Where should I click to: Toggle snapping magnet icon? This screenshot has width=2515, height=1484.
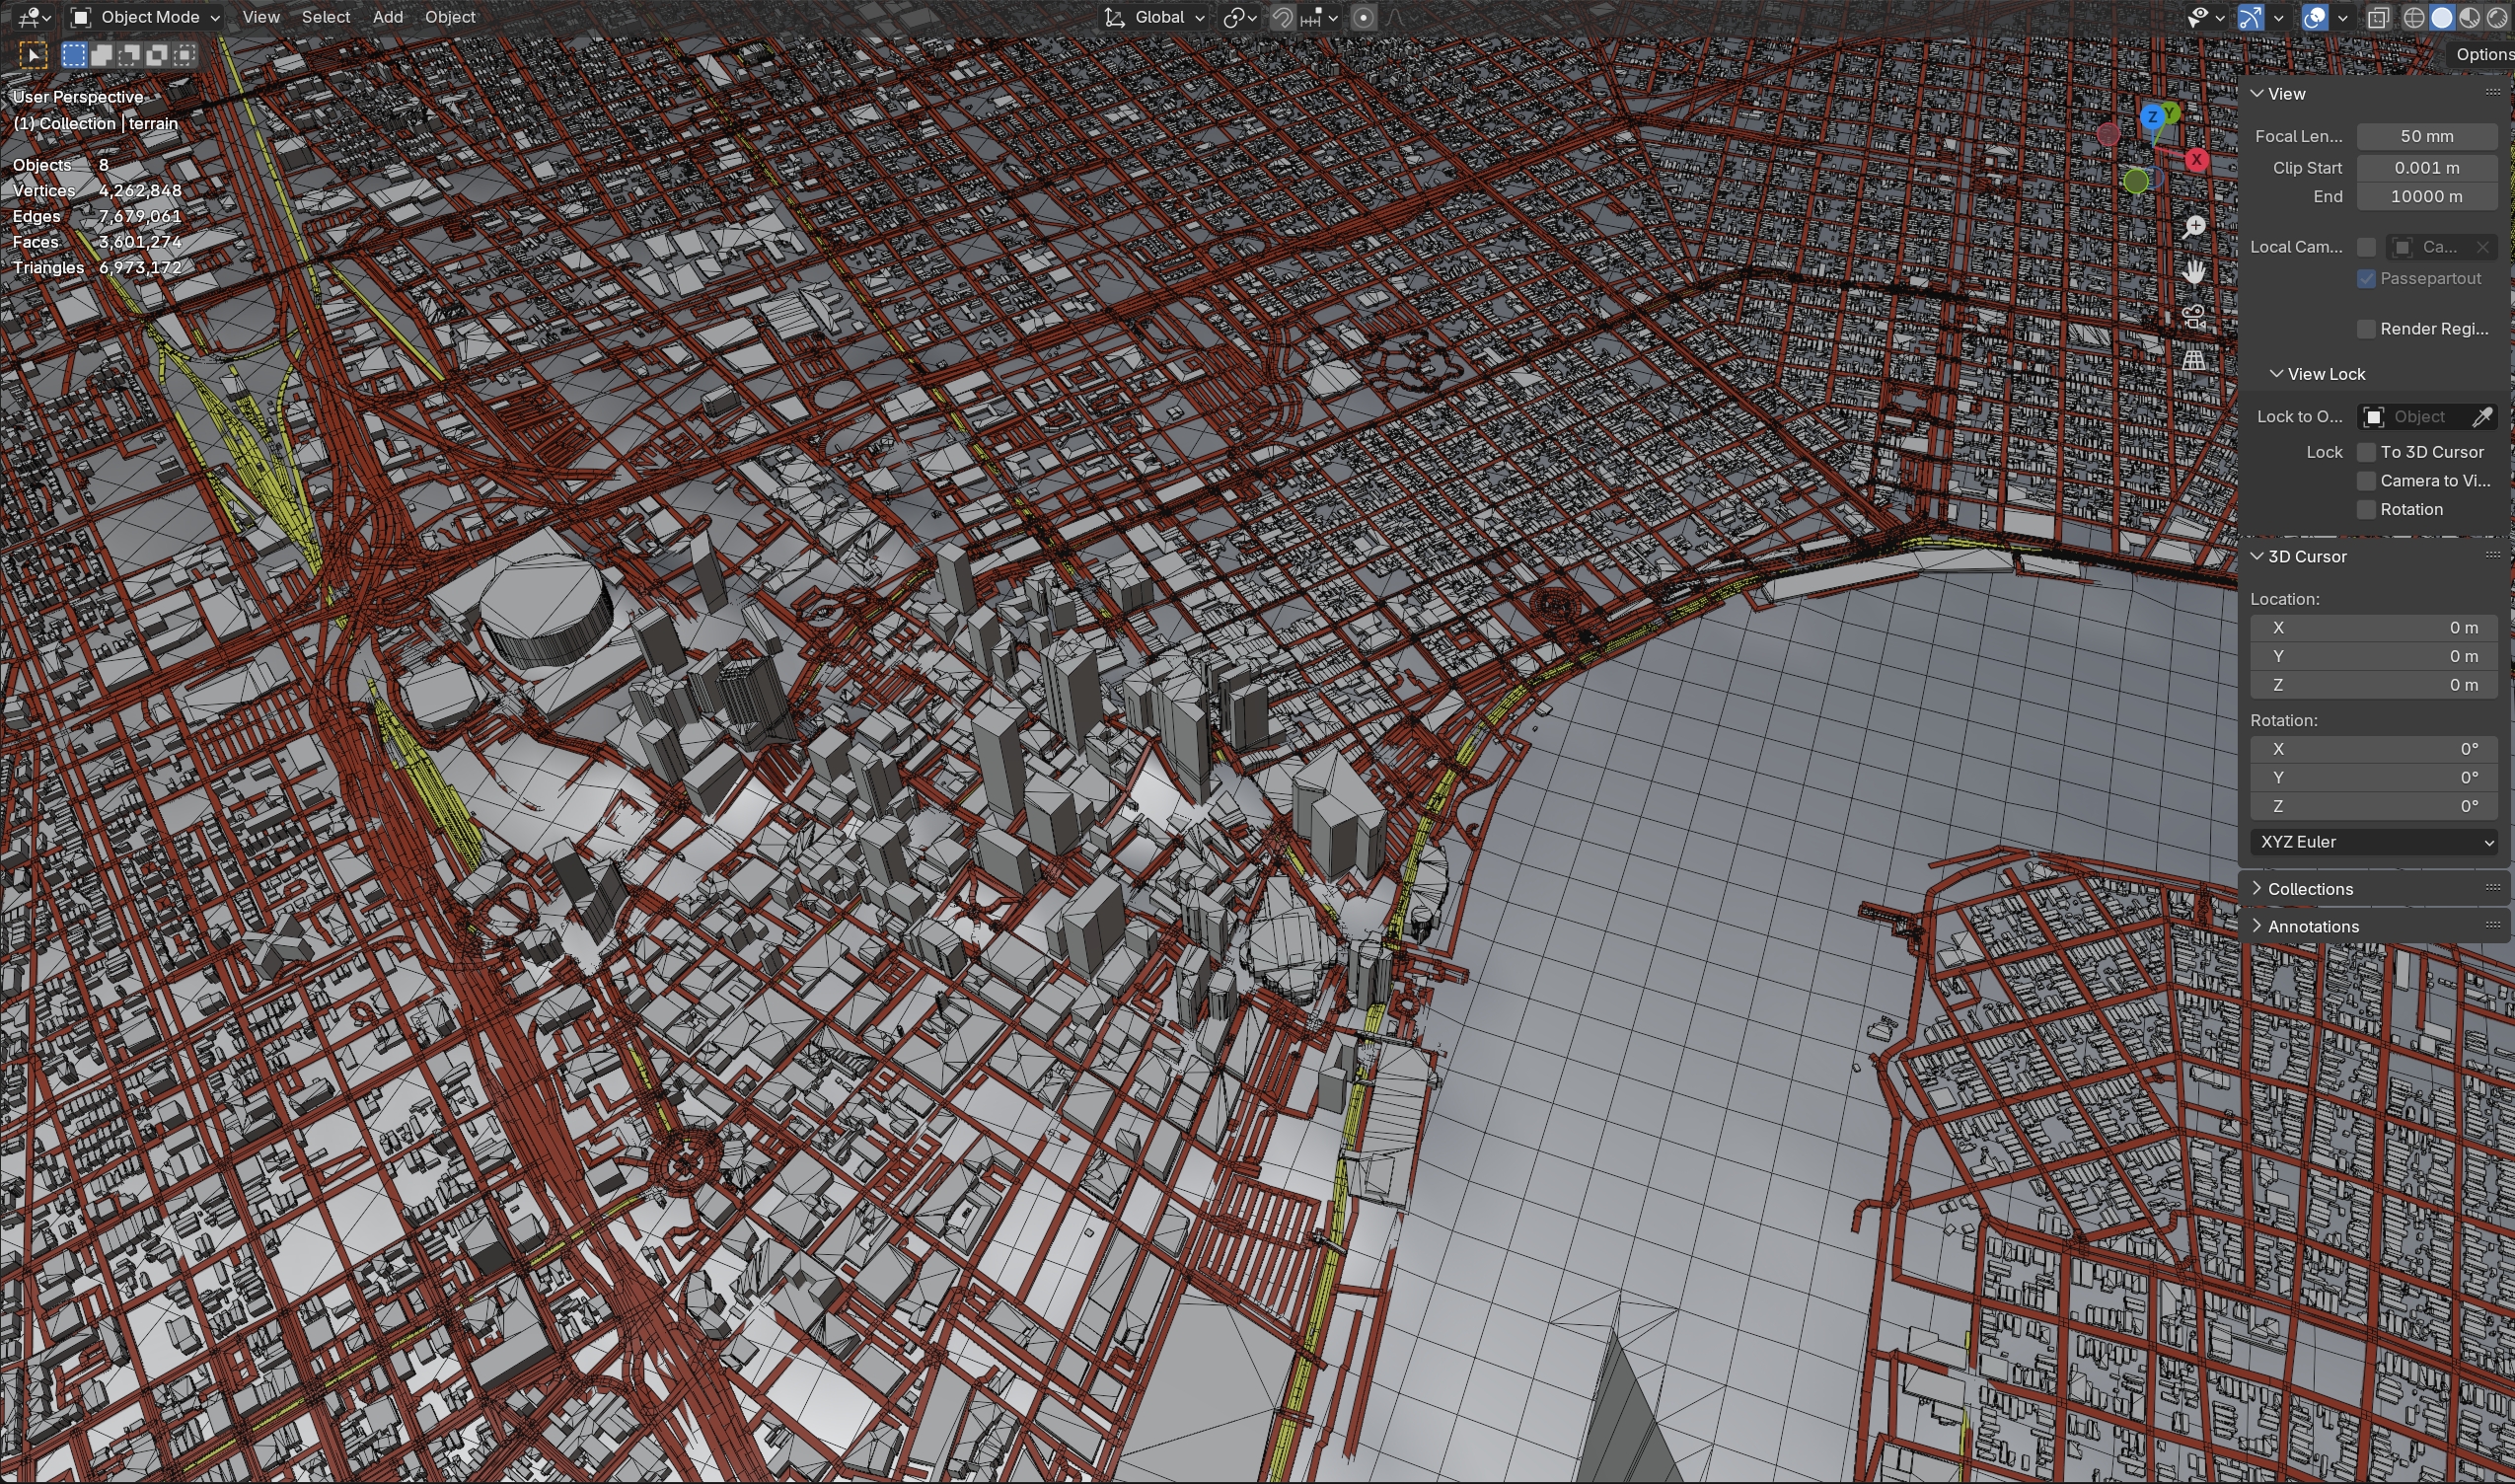1282,18
